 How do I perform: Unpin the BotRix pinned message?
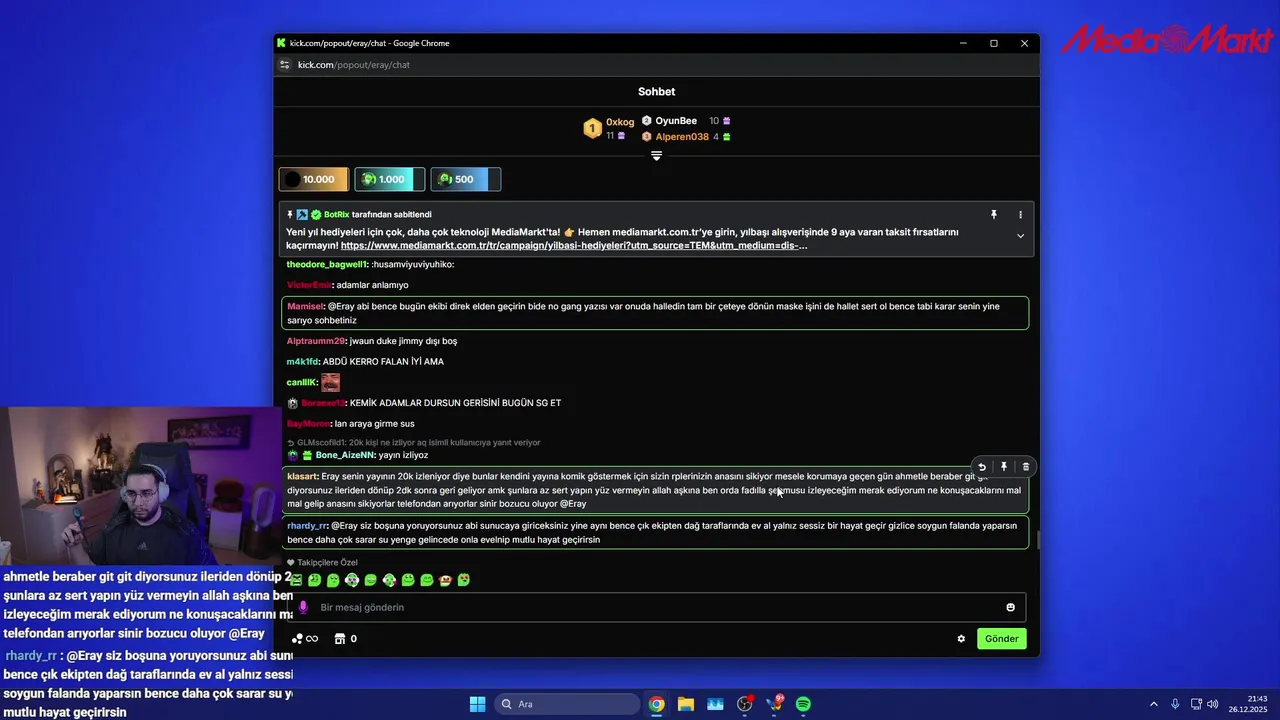[994, 215]
